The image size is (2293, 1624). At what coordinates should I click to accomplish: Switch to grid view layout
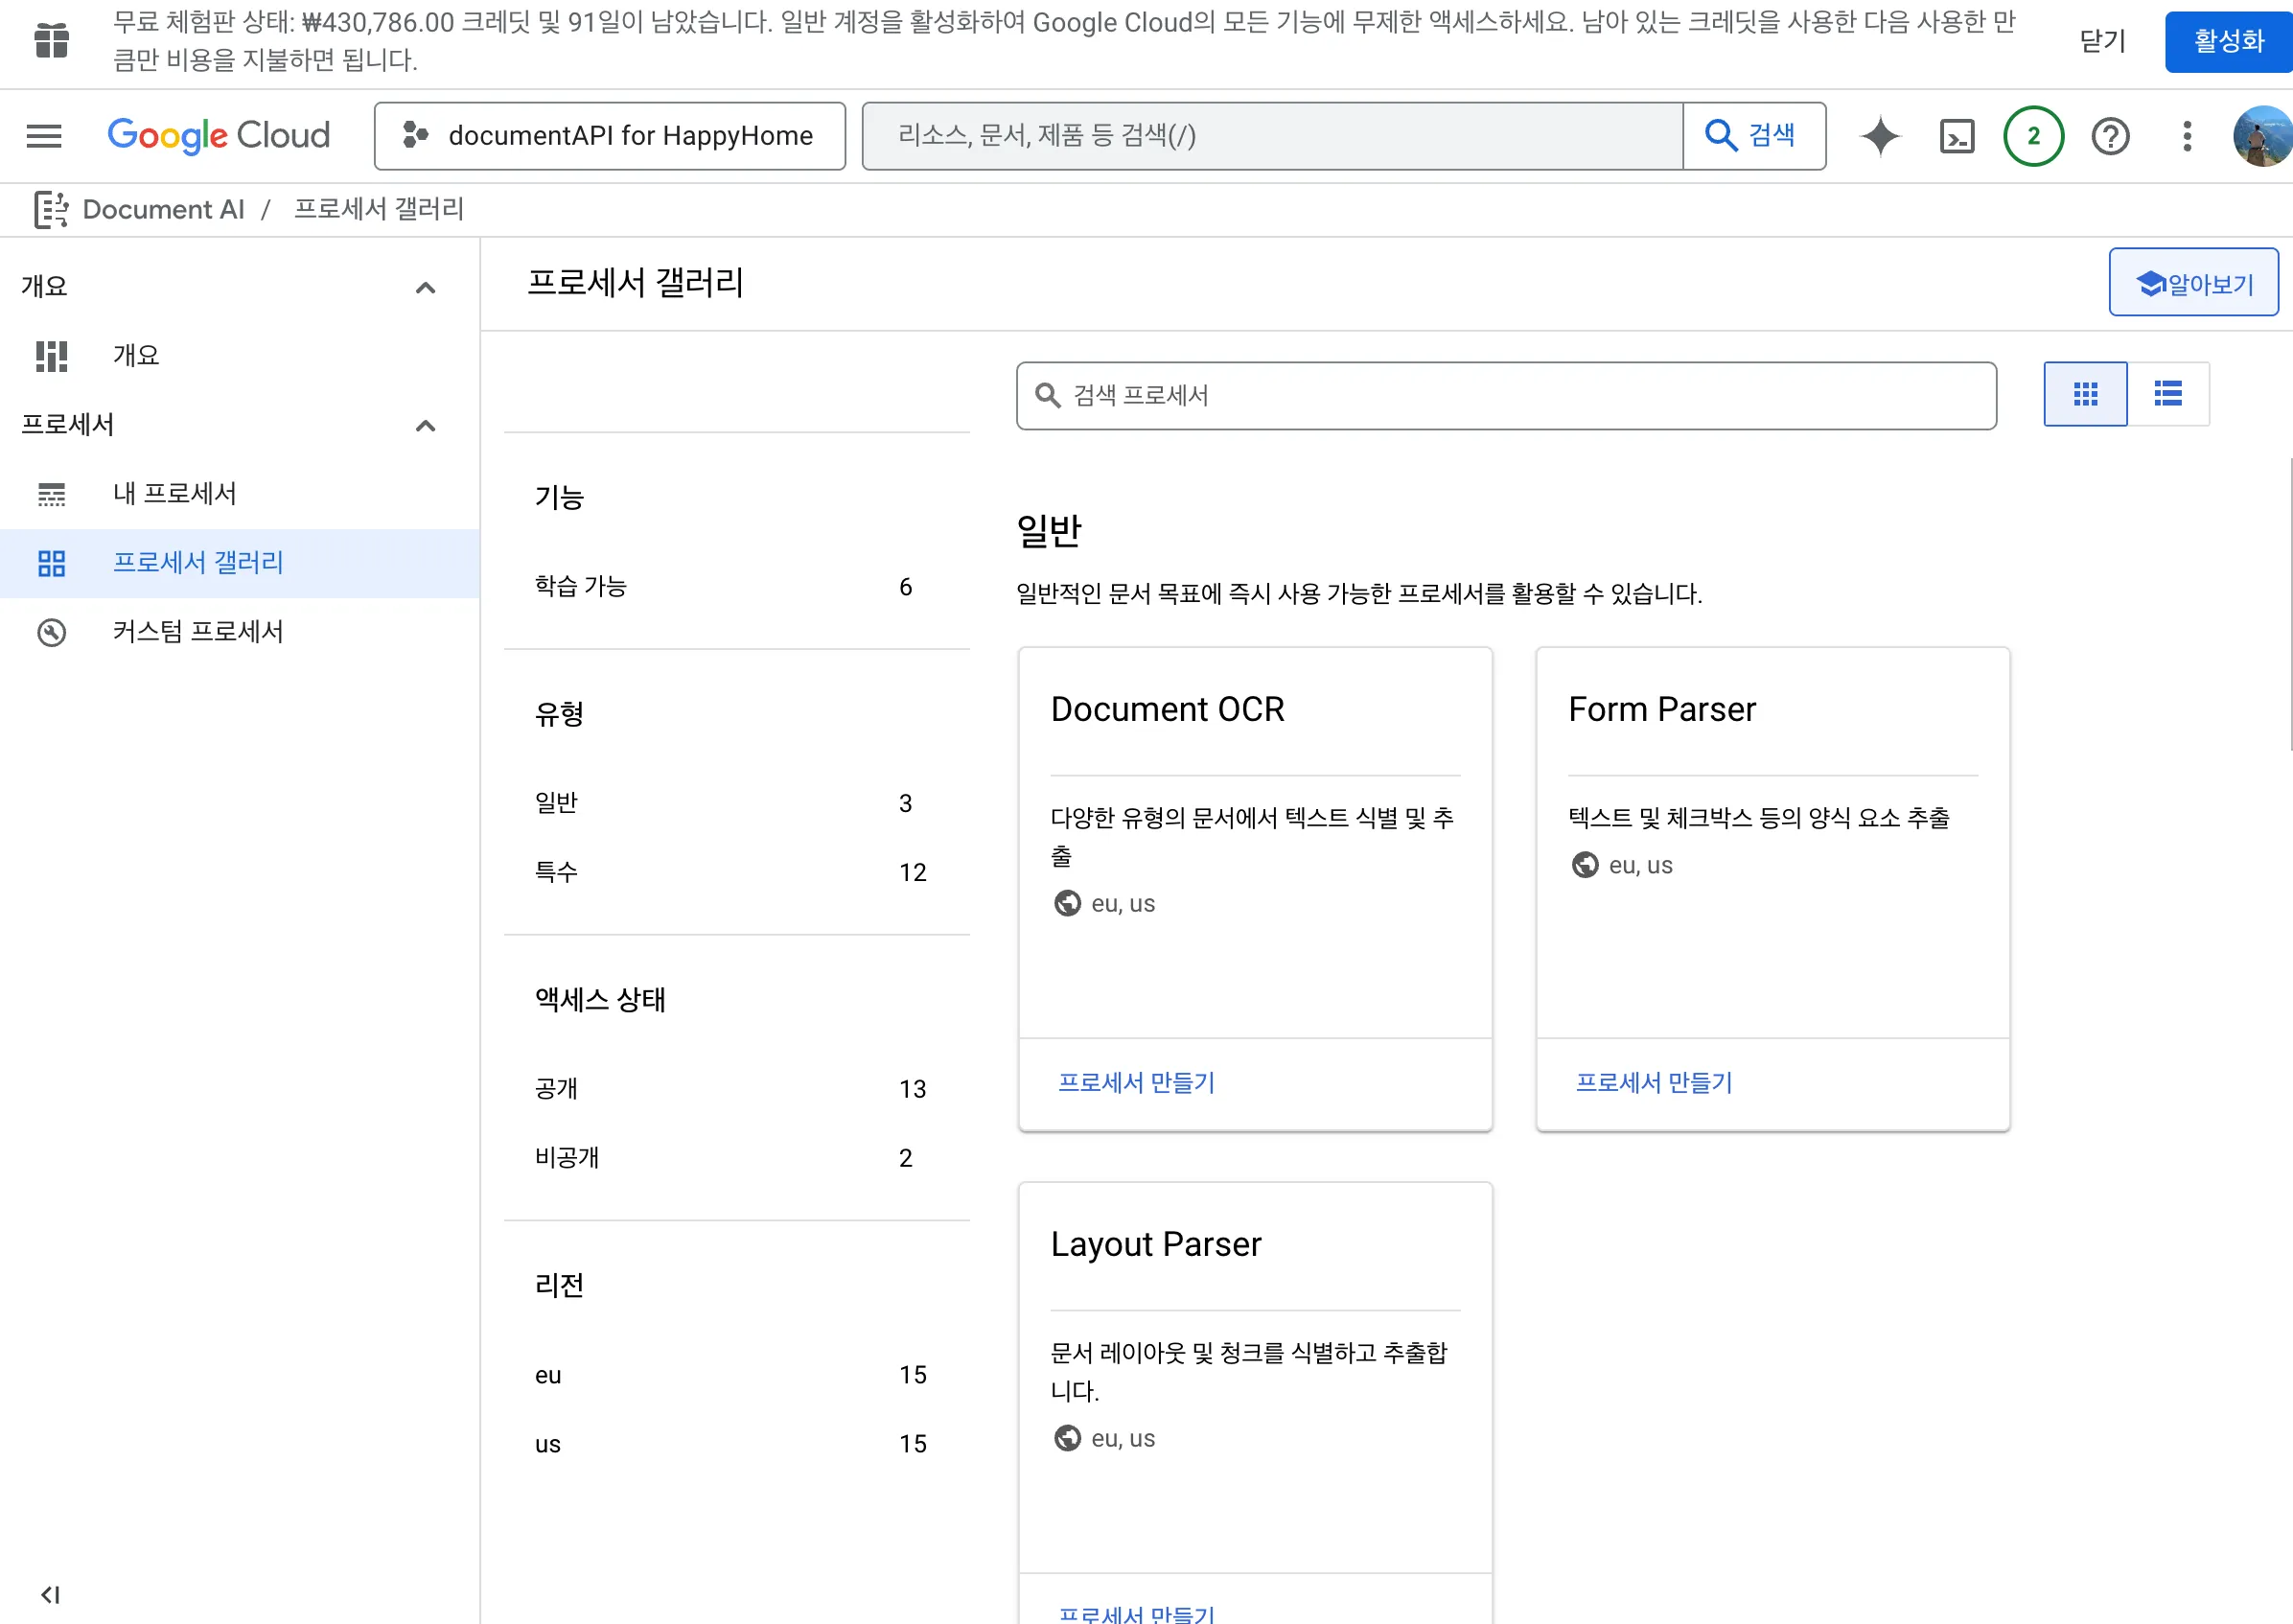point(2085,394)
